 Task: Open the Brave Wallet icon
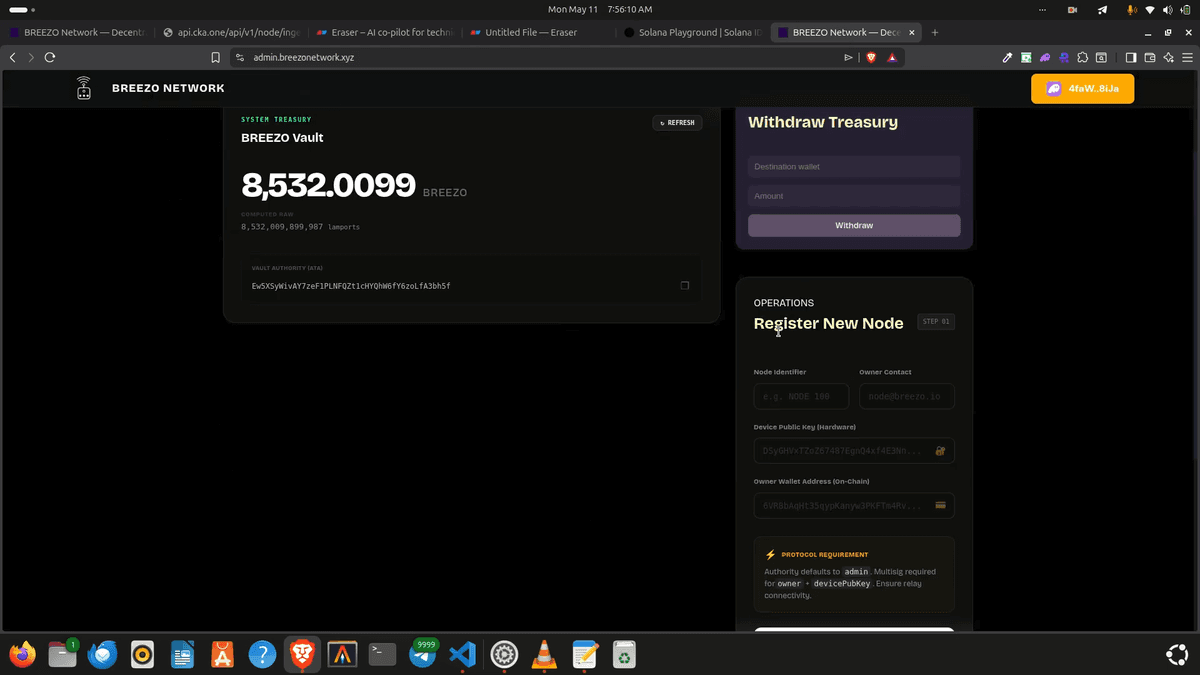(1150, 58)
